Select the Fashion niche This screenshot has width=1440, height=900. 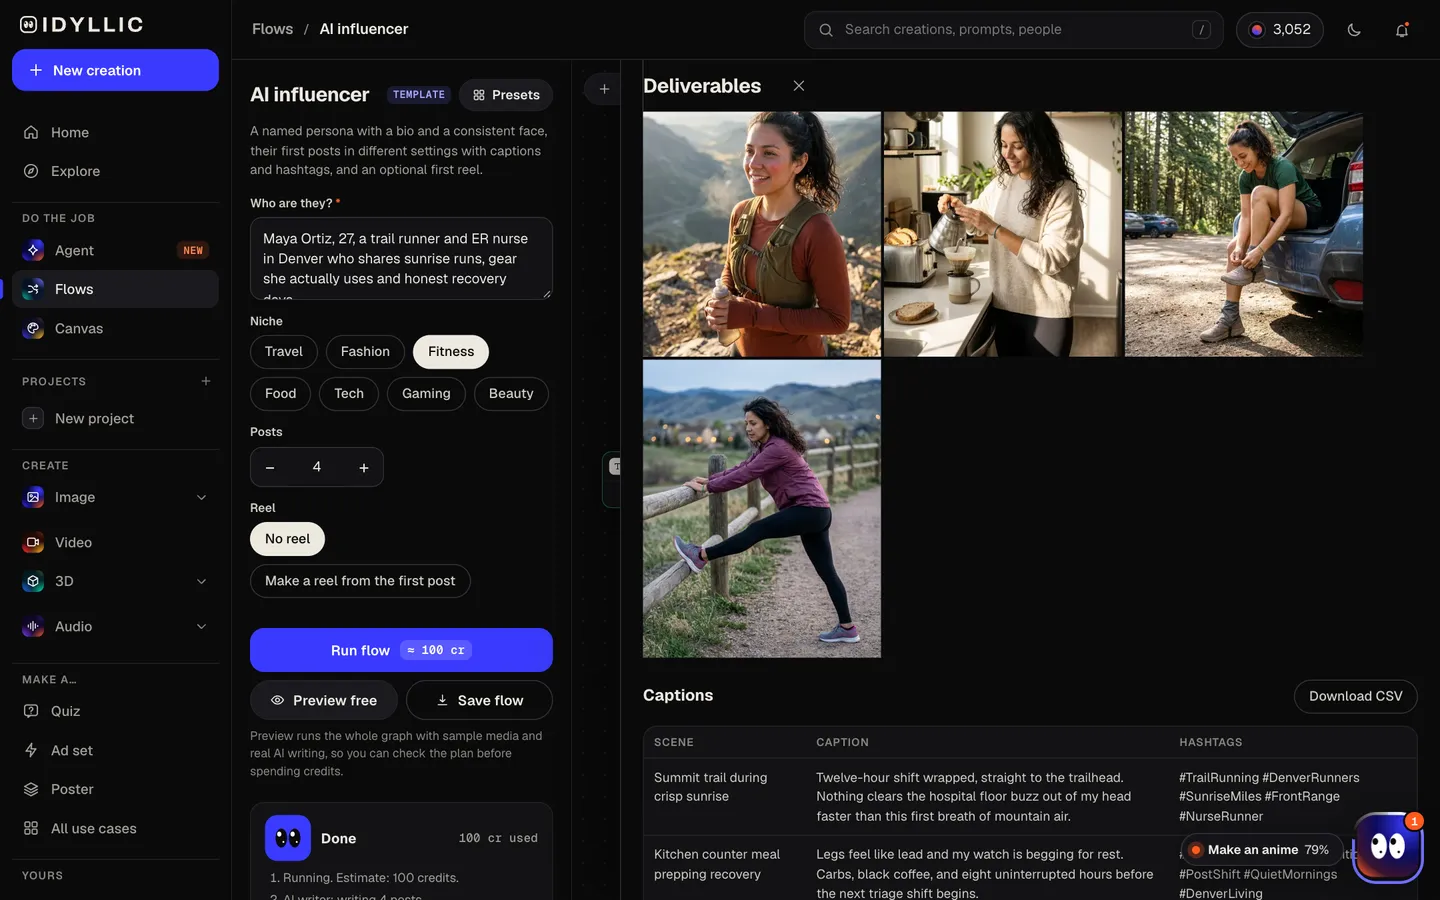pyautogui.click(x=365, y=352)
